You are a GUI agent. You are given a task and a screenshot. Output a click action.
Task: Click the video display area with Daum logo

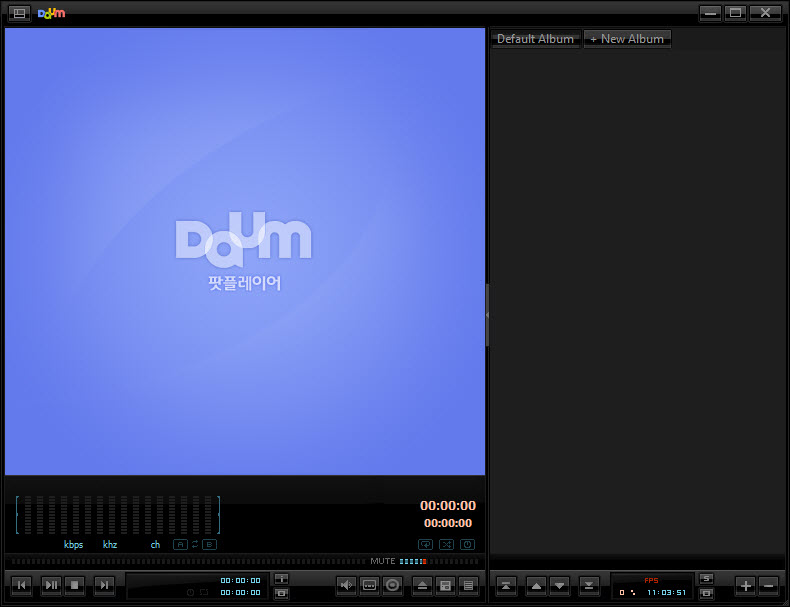tap(245, 251)
